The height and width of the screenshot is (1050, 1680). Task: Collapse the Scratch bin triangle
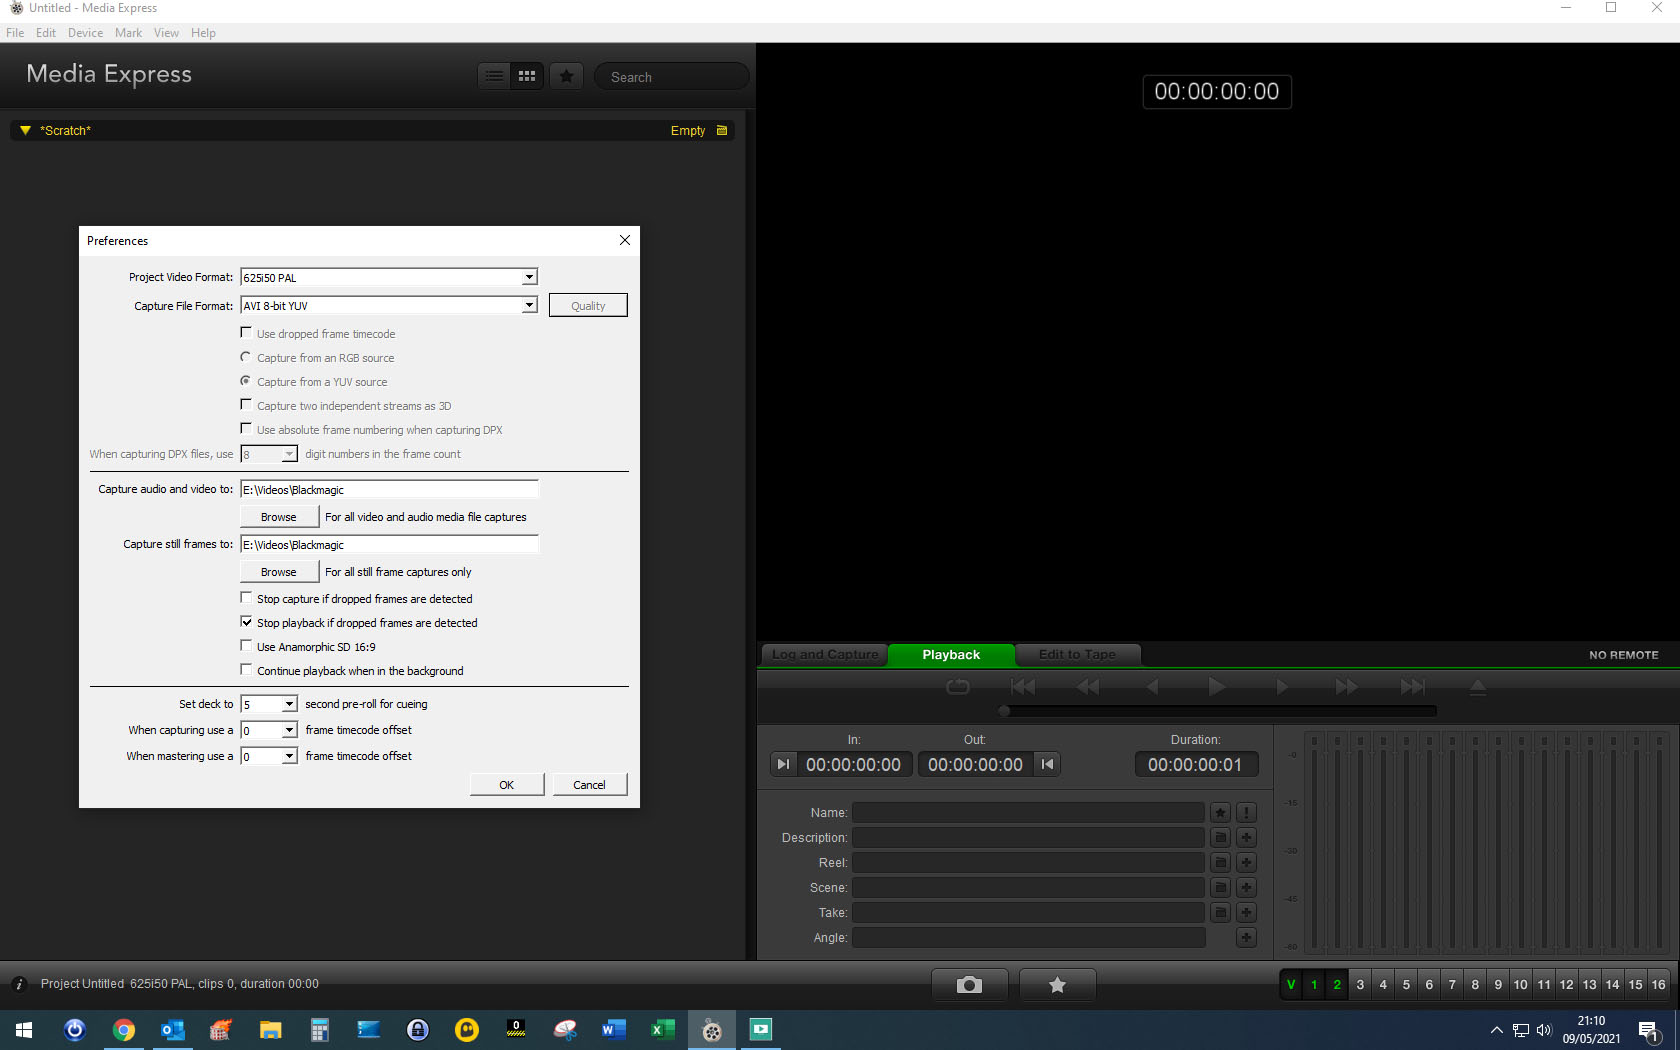click(26, 130)
